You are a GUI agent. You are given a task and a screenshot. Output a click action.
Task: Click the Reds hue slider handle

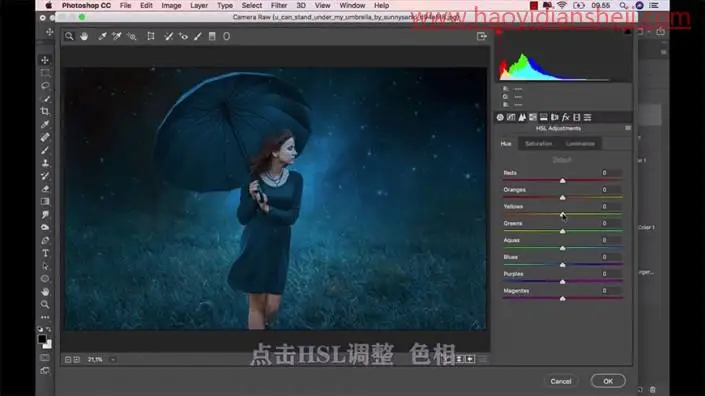tap(562, 181)
